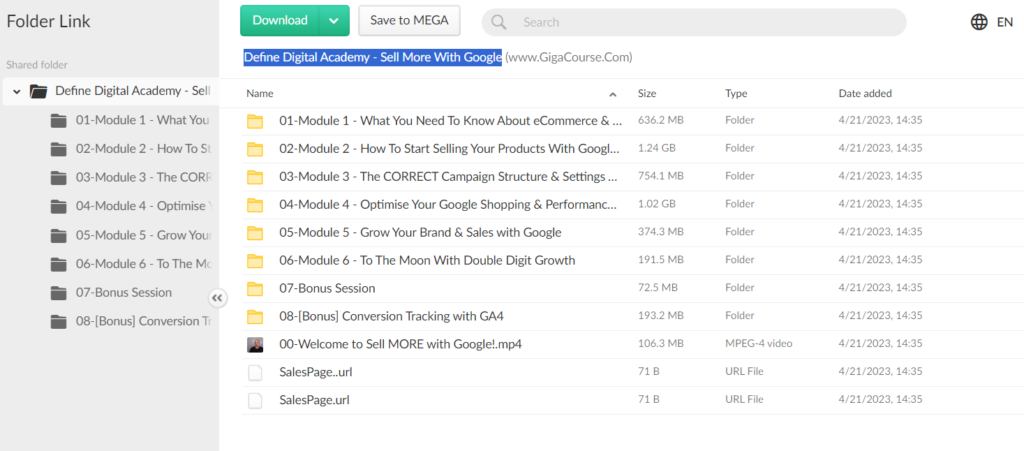Image resolution: width=1024 pixels, height=451 pixels.
Task: Click the folder icon for 01-Module 1 row
Action: click(x=255, y=121)
